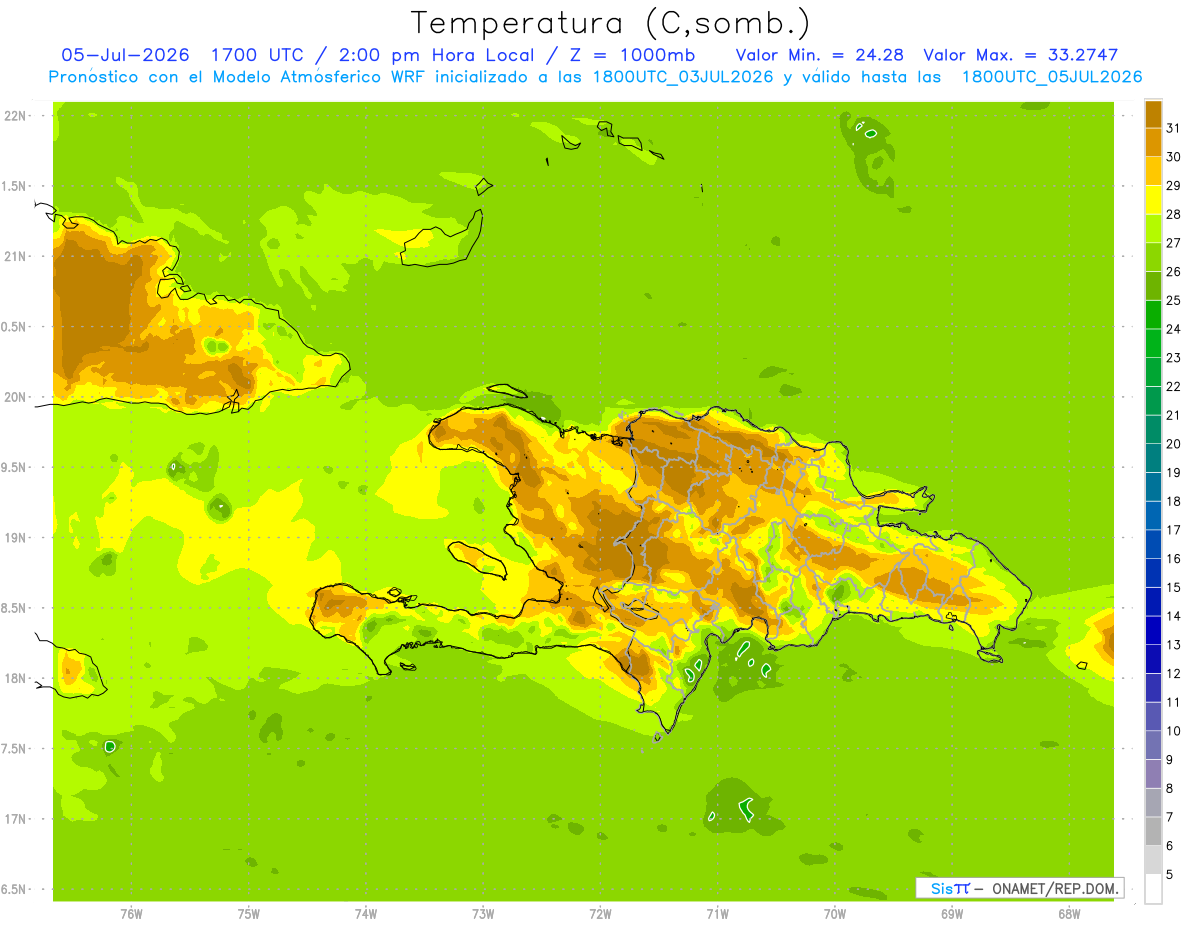Click the "1700 UTC" time label

258,55
